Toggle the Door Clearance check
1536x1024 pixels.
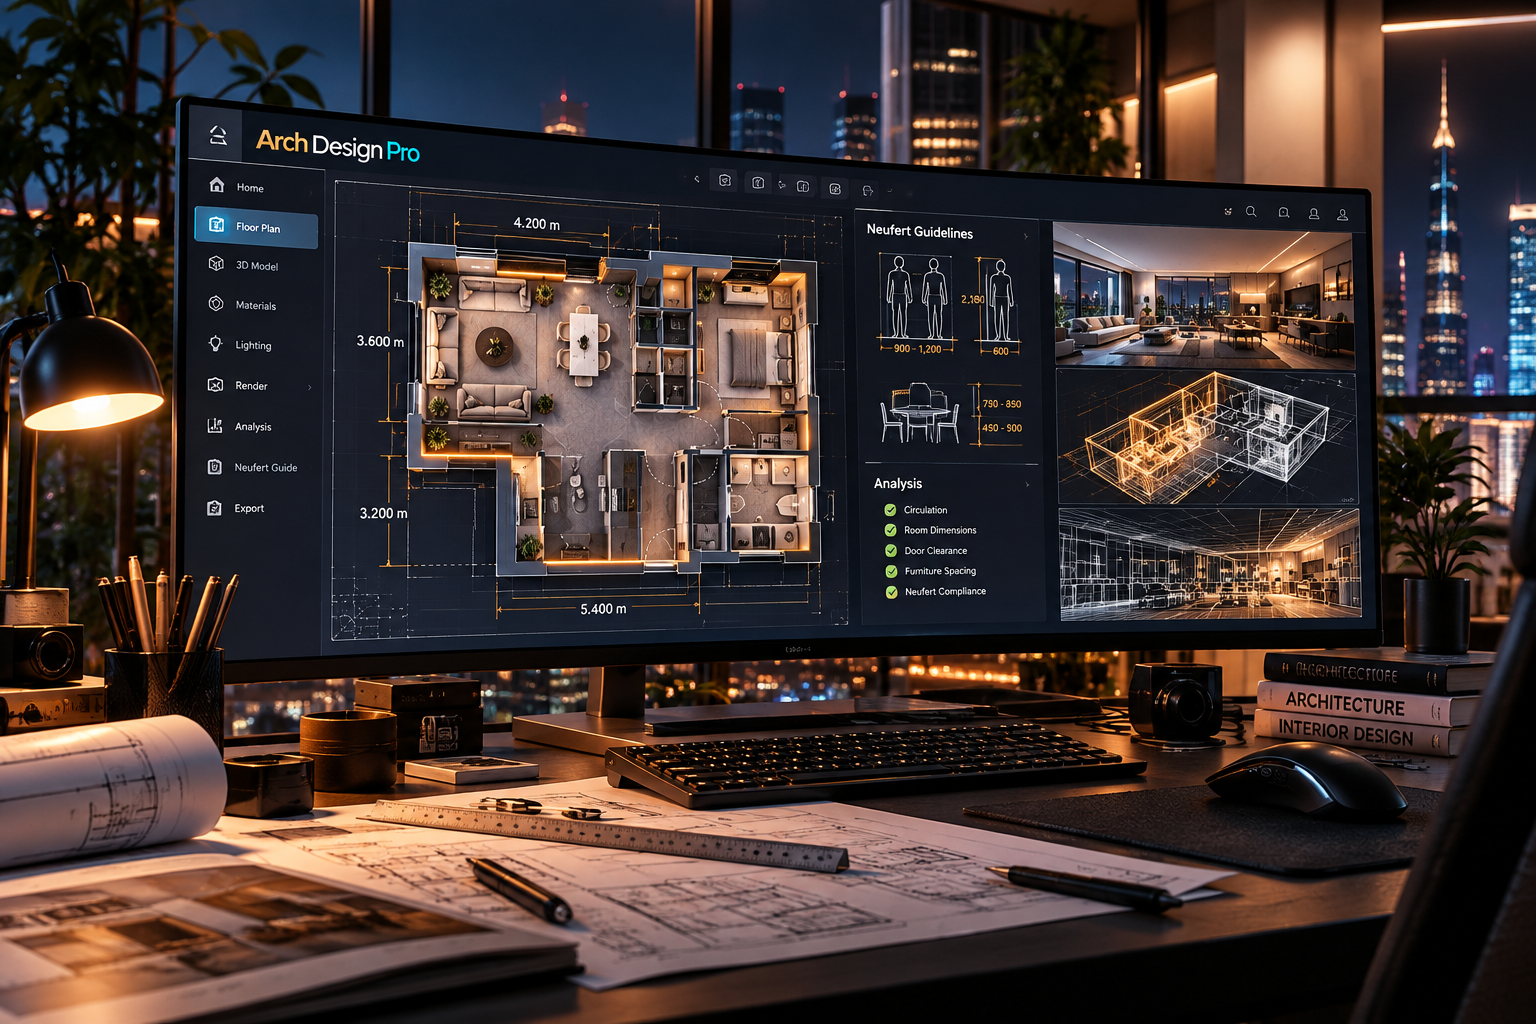click(x=890, y=551)
